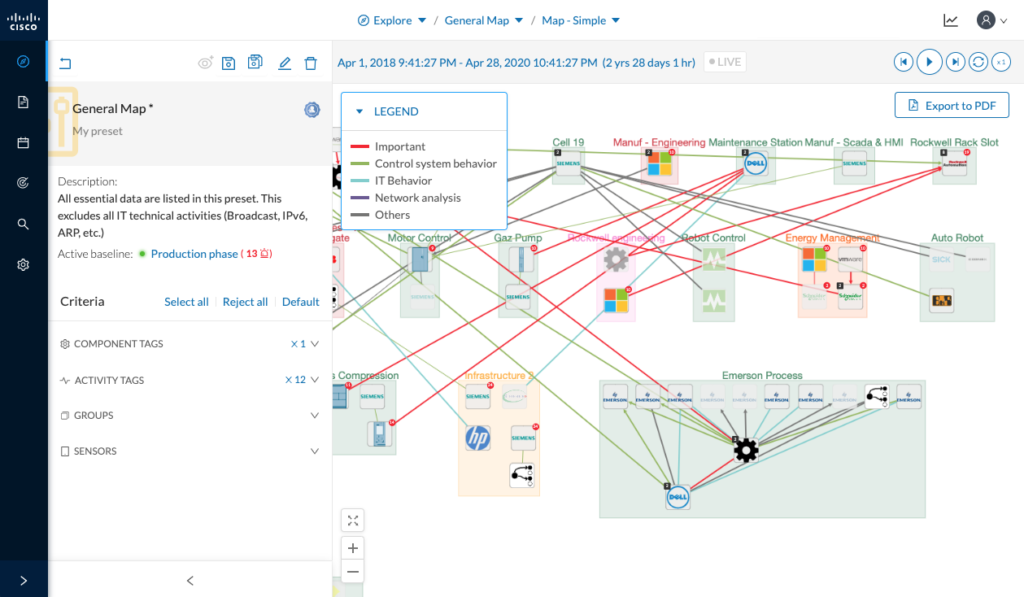Collapse the LEGEND panel triangle

[x=359, y=112]
